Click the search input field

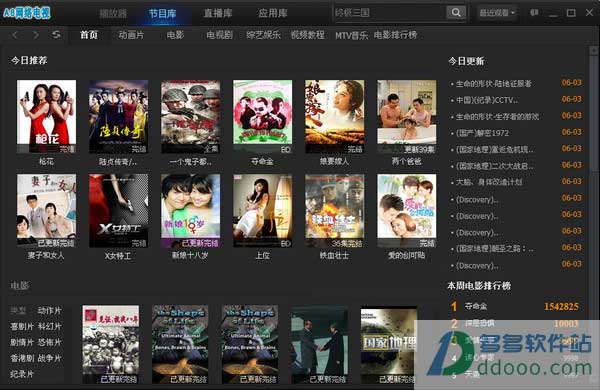(x=390, y=13)
